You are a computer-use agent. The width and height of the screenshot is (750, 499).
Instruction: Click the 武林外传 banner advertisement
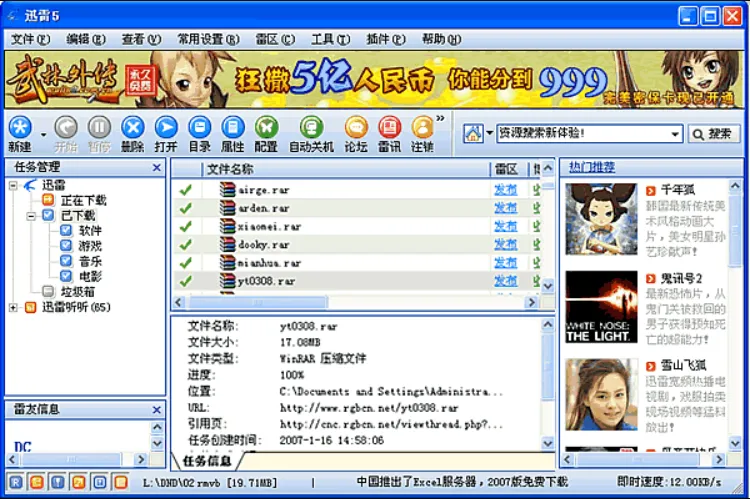pyautogui.click(x=374, y=79)
